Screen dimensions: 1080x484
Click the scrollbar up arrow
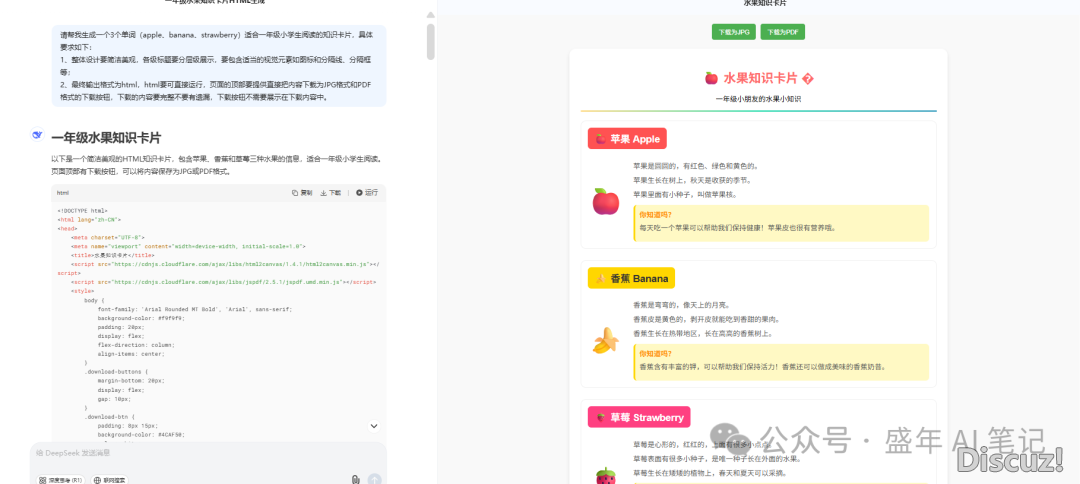[430, 14]
